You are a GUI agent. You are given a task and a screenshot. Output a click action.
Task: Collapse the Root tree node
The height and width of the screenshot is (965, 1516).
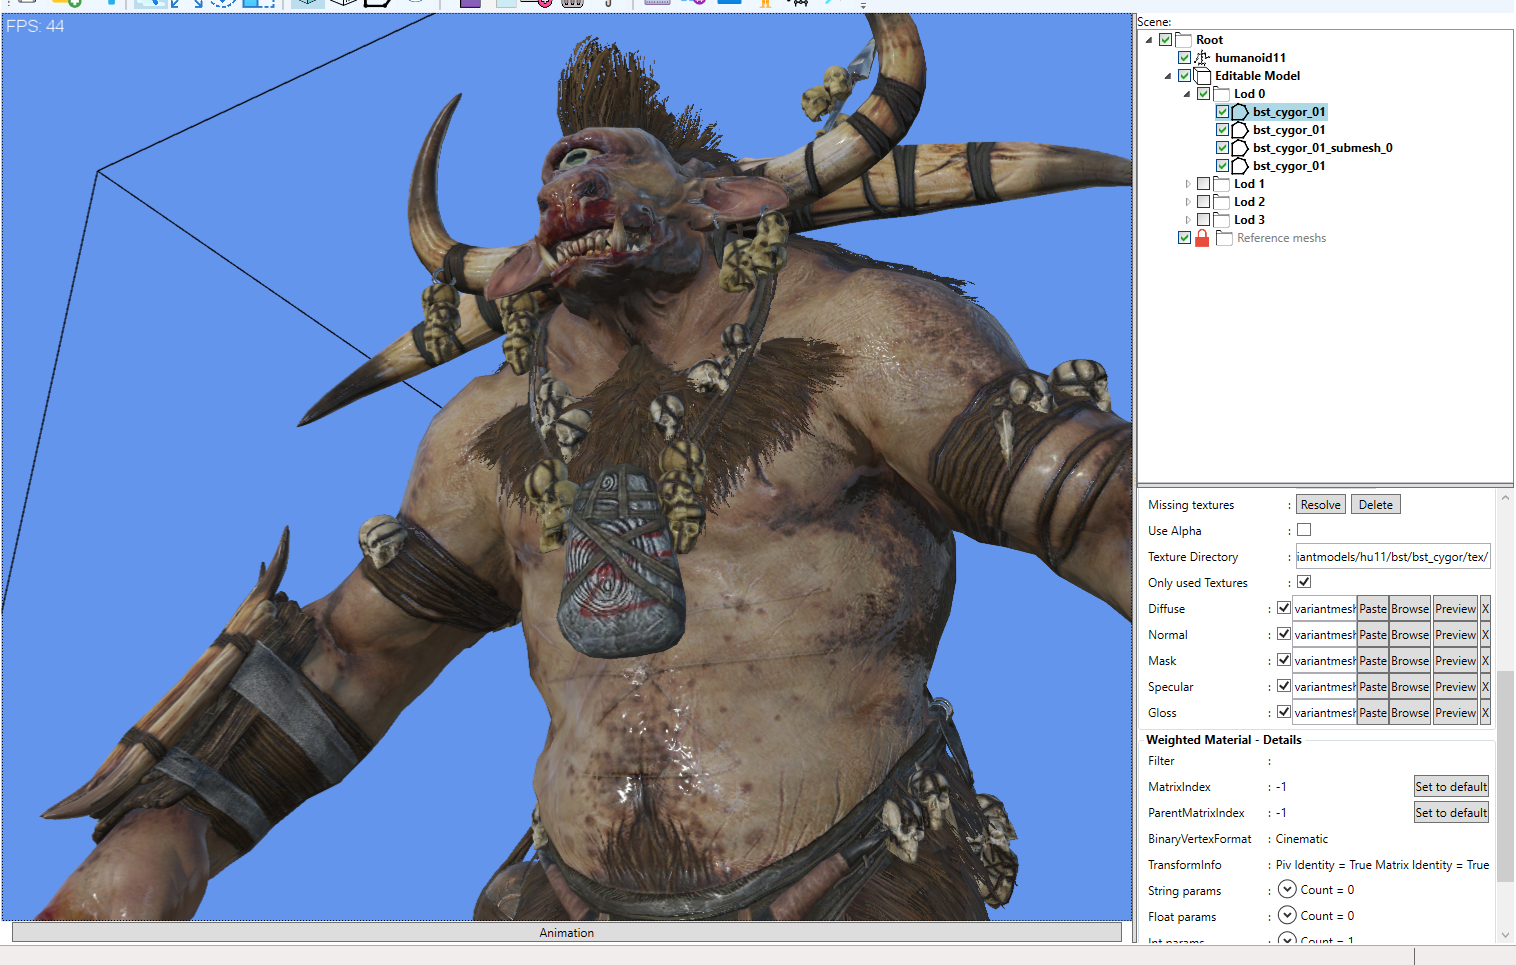tap(1149, 40)
